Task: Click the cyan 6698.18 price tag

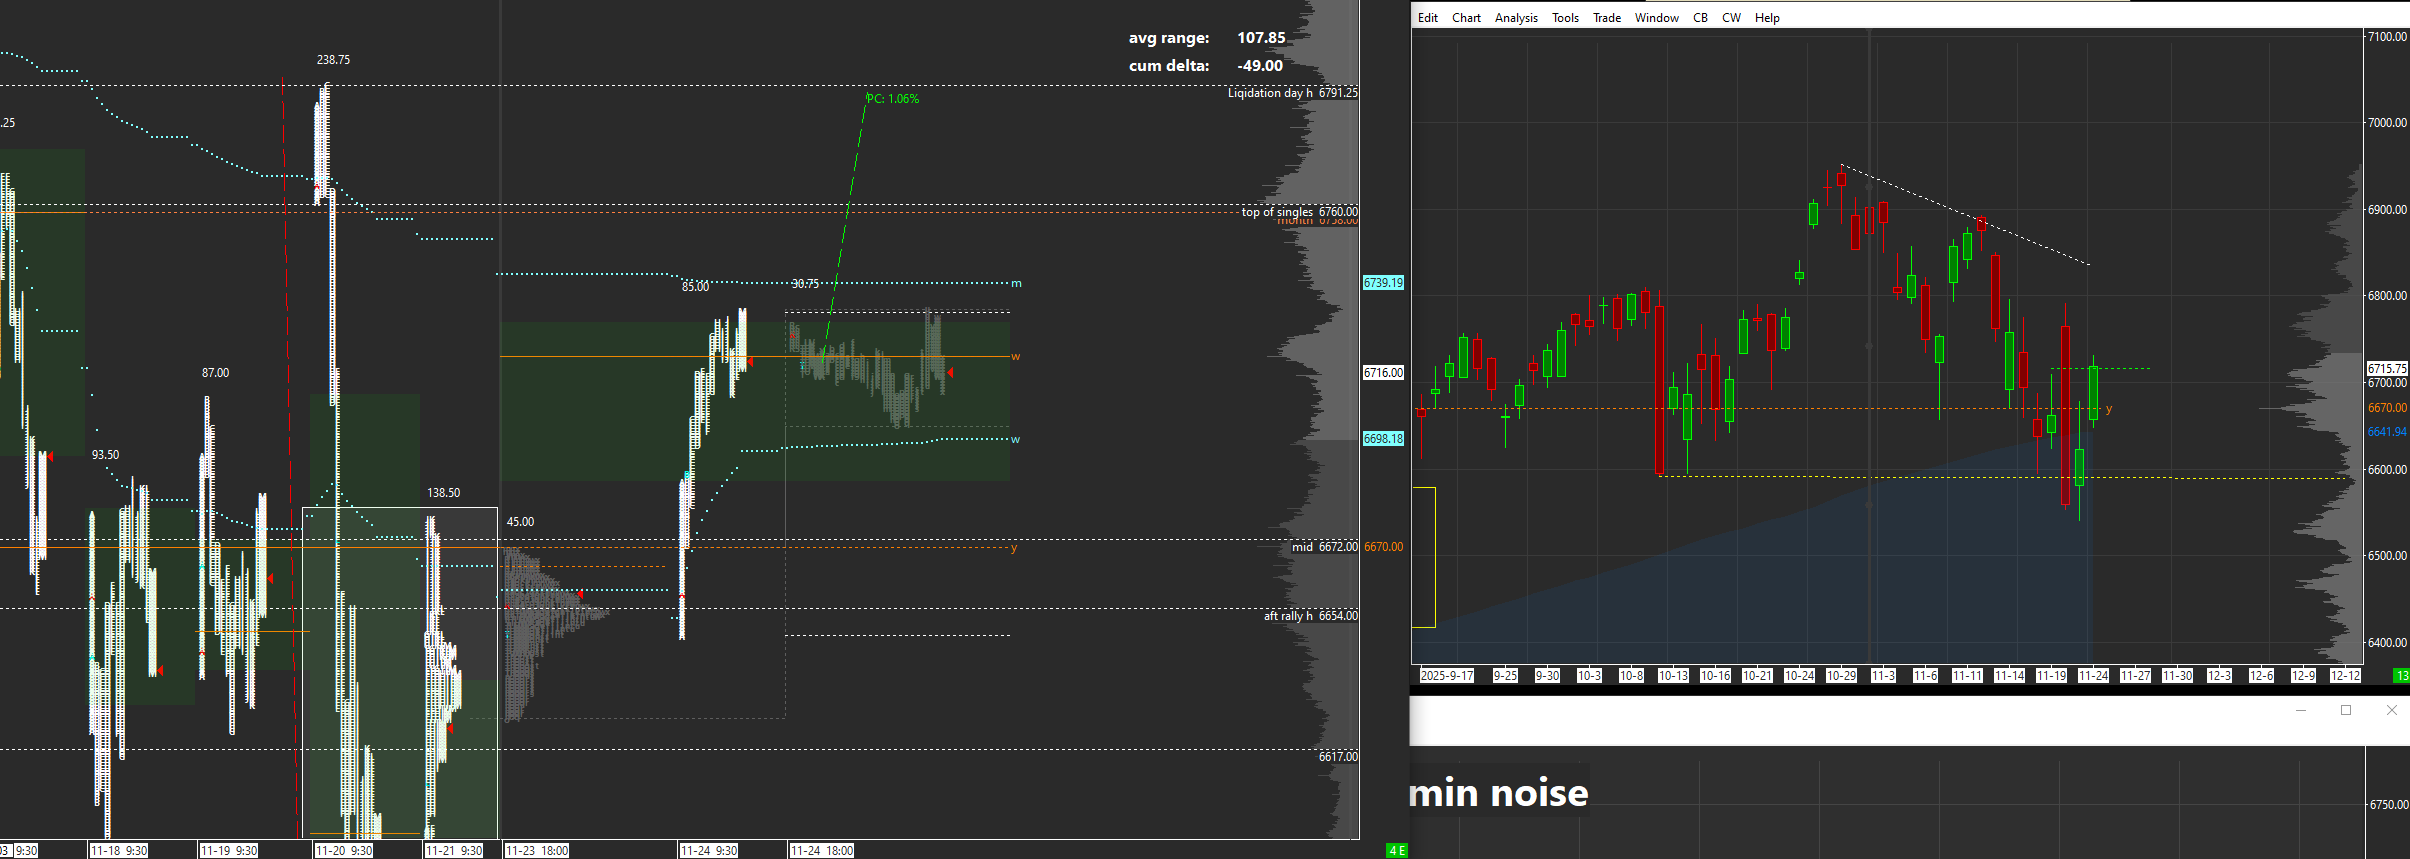Action: click(x=1383, y=439)
